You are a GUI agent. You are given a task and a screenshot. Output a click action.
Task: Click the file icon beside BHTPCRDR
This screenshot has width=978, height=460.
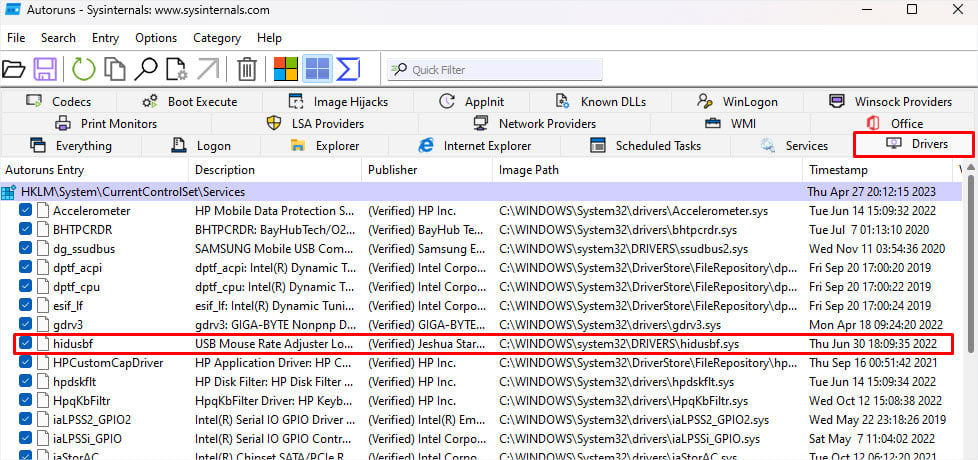42,230
